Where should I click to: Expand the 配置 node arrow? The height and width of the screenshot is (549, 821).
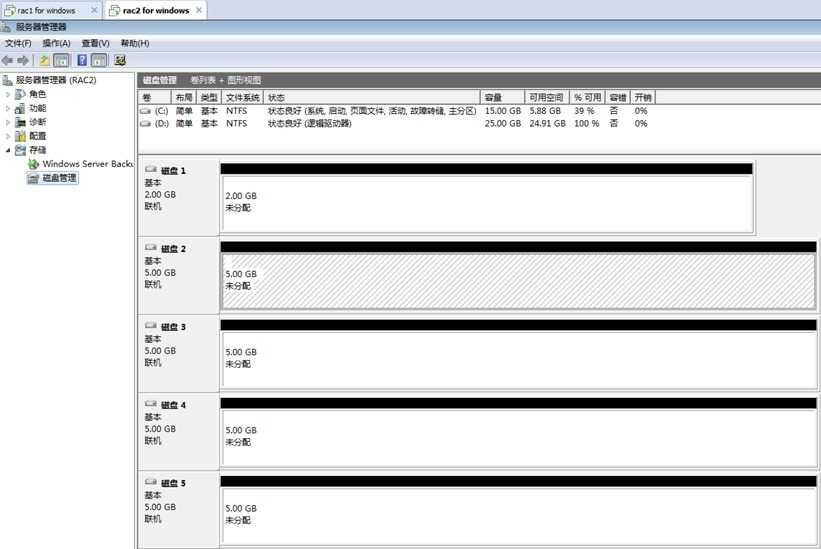pyautogui.click(x=8, y=136)
